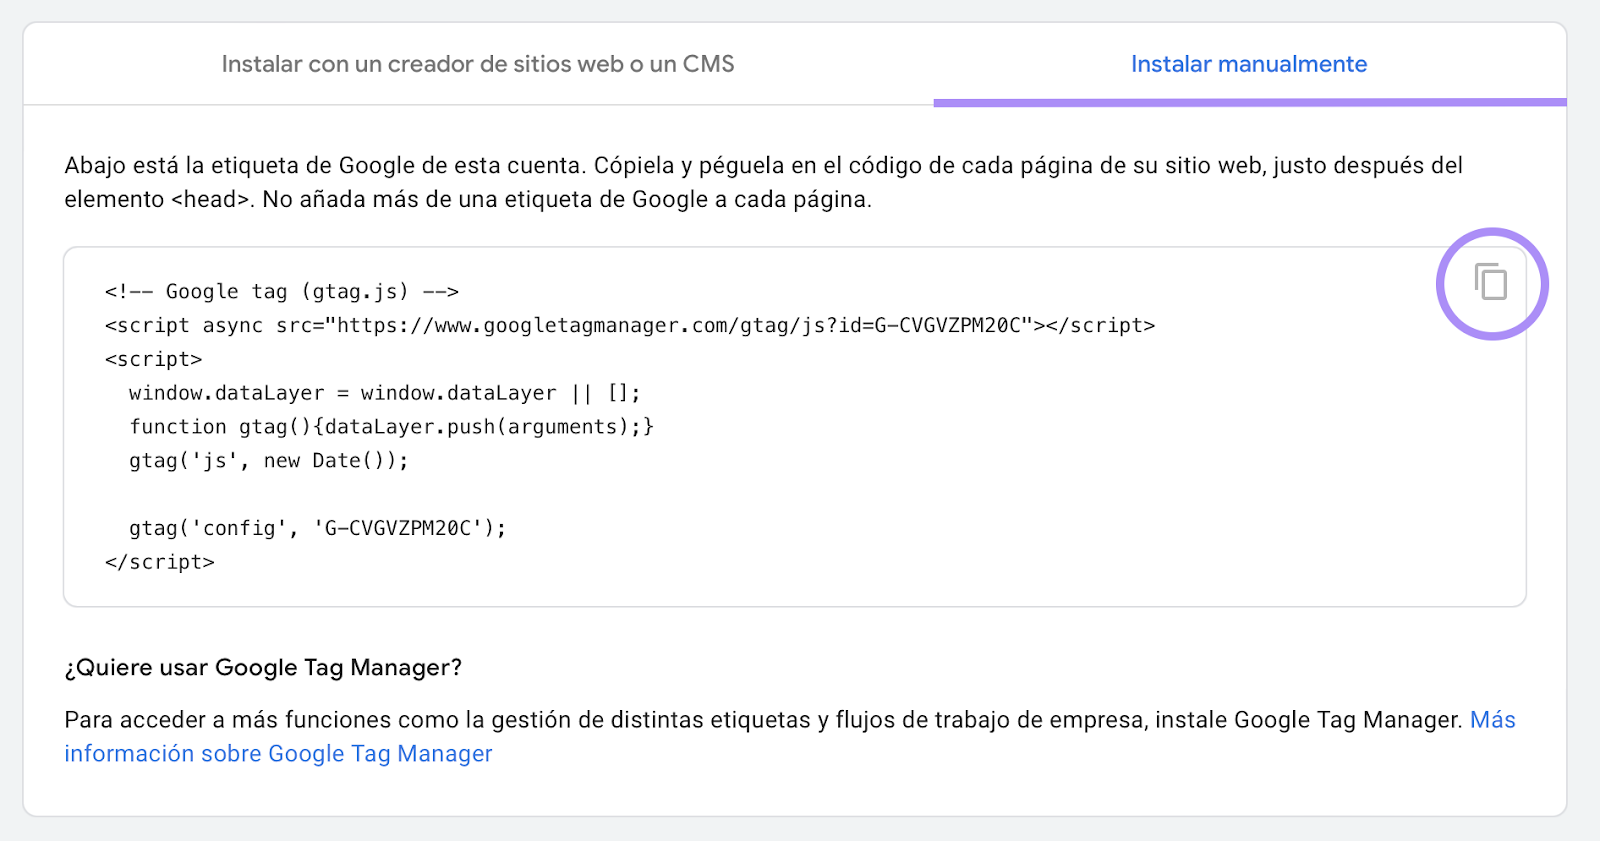
Task: Click the 'window.dataLayer' code line
Action: point(385,393)
